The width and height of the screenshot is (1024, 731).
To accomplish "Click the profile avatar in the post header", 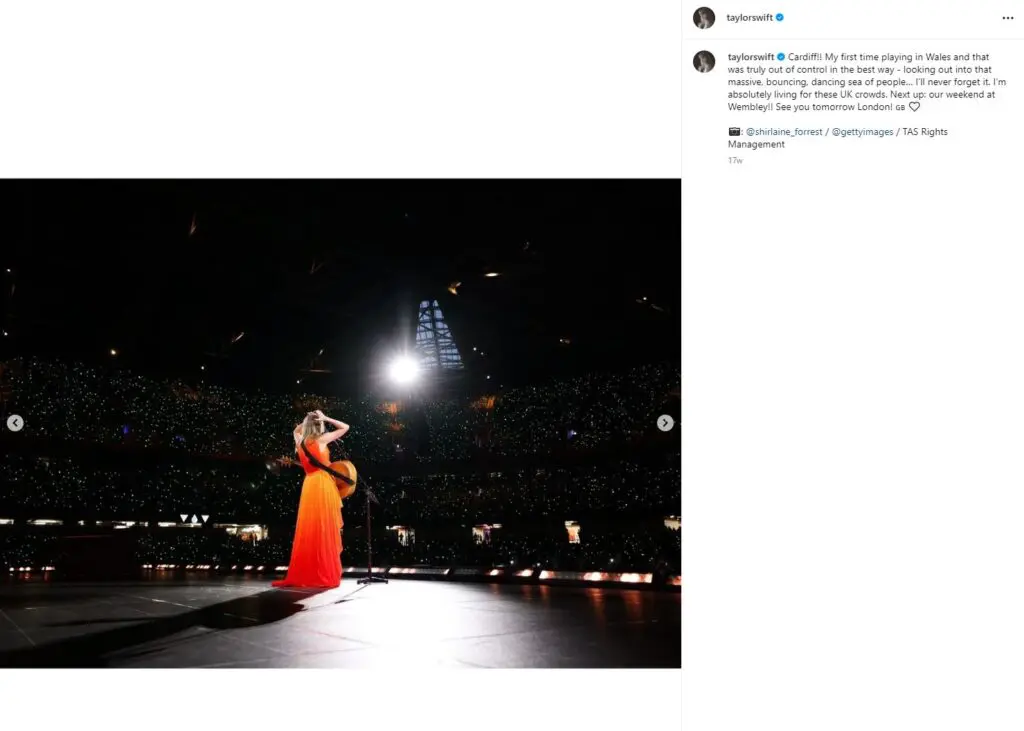I will tap(704, 18).
